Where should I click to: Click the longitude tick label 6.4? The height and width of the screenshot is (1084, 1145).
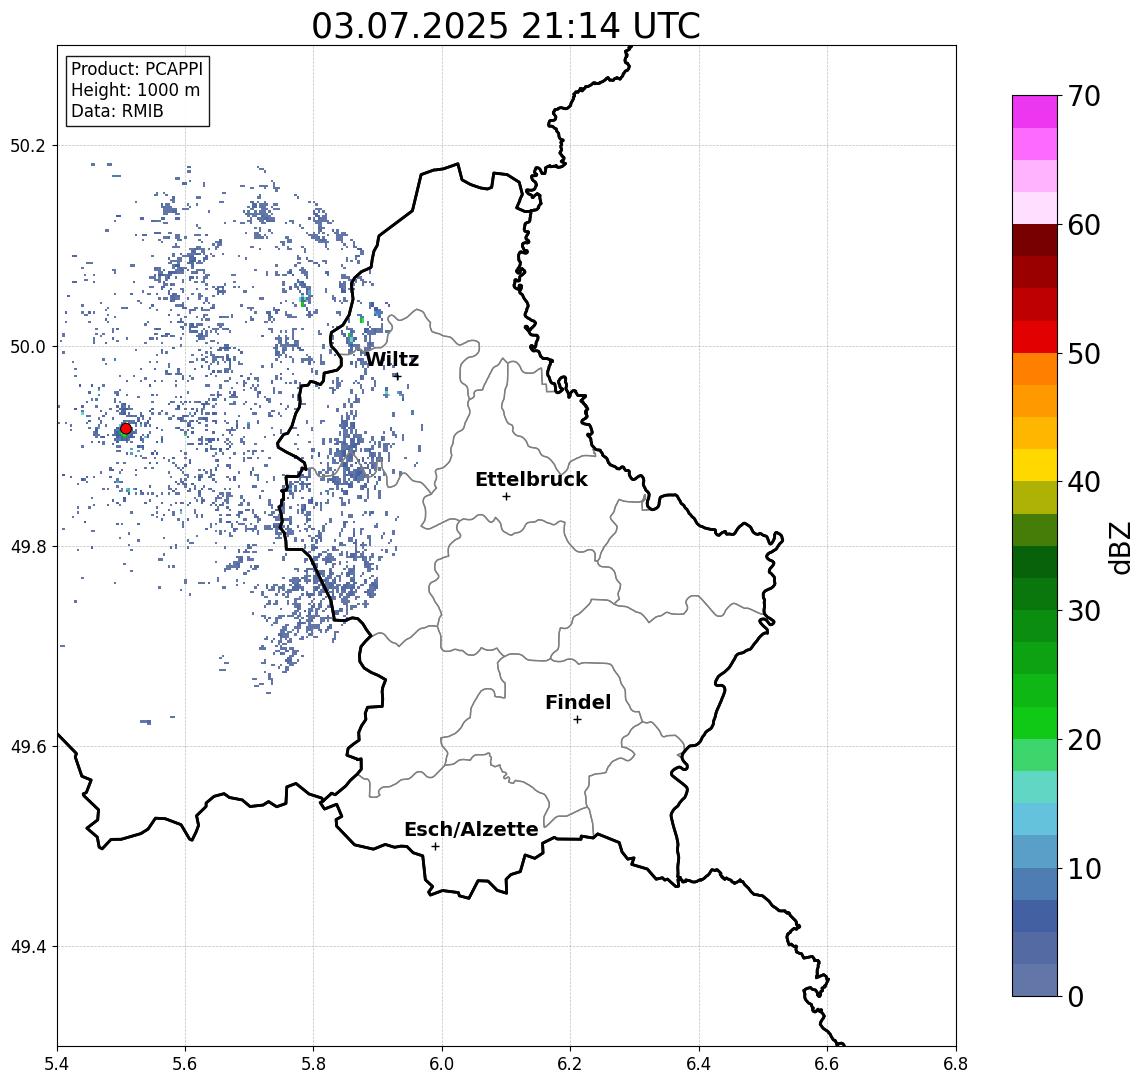(699, 1064)
